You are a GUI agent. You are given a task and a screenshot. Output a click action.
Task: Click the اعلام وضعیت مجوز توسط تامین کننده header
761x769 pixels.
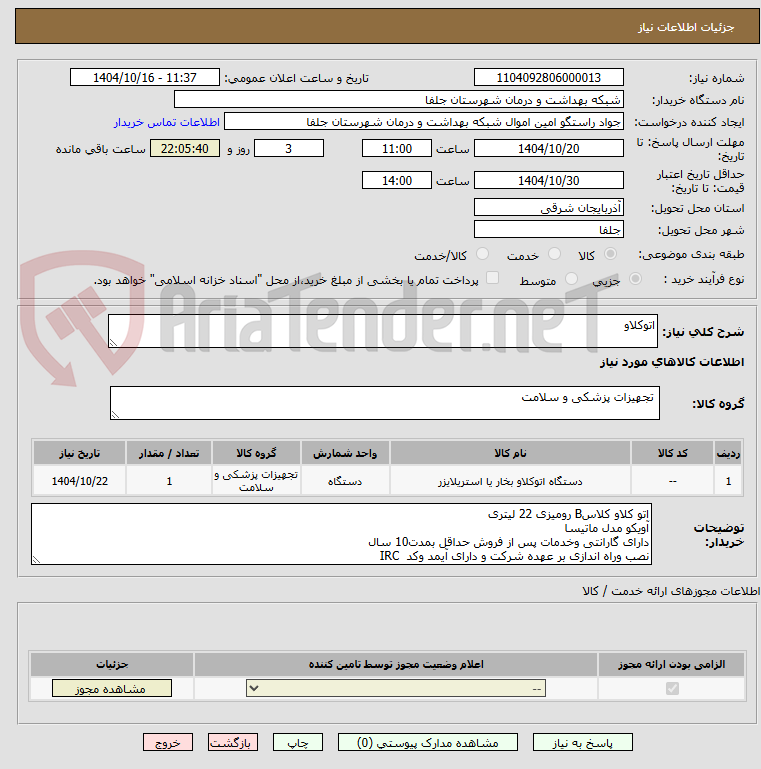[x=396, y=664]
